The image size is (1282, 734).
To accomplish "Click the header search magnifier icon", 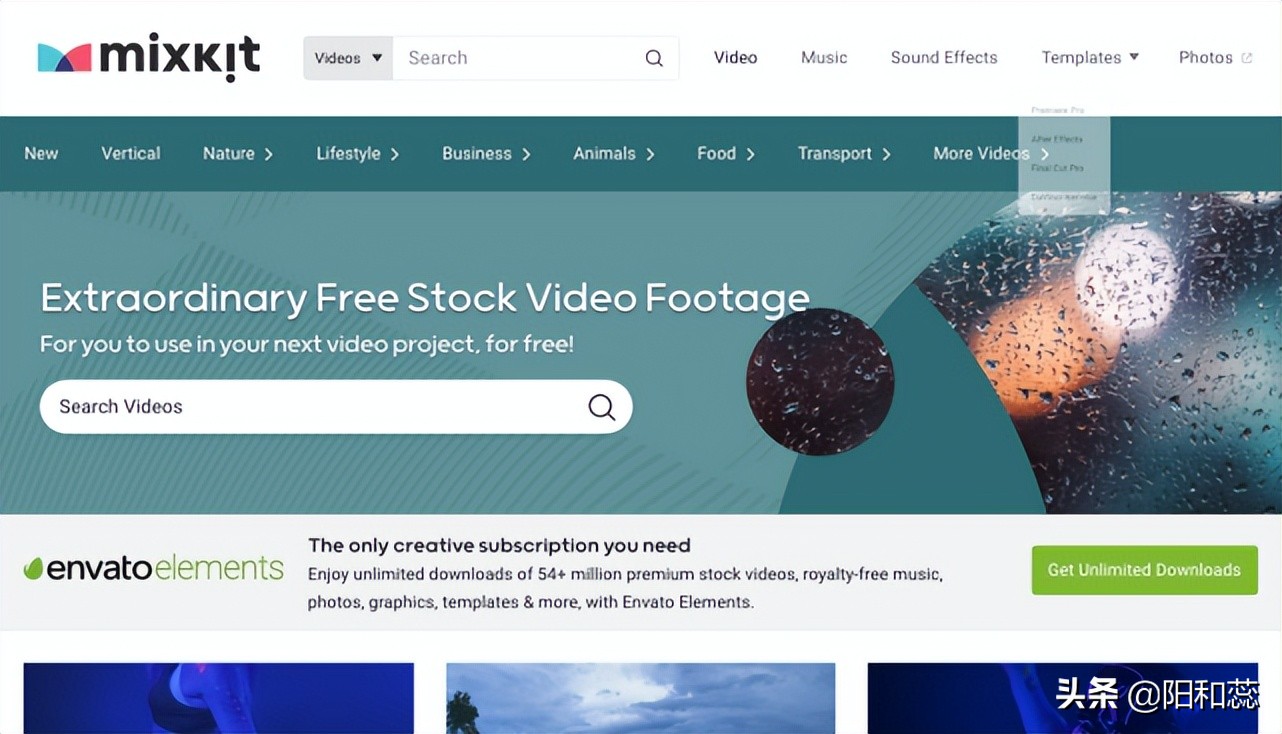I will click(x=654, y=58).
